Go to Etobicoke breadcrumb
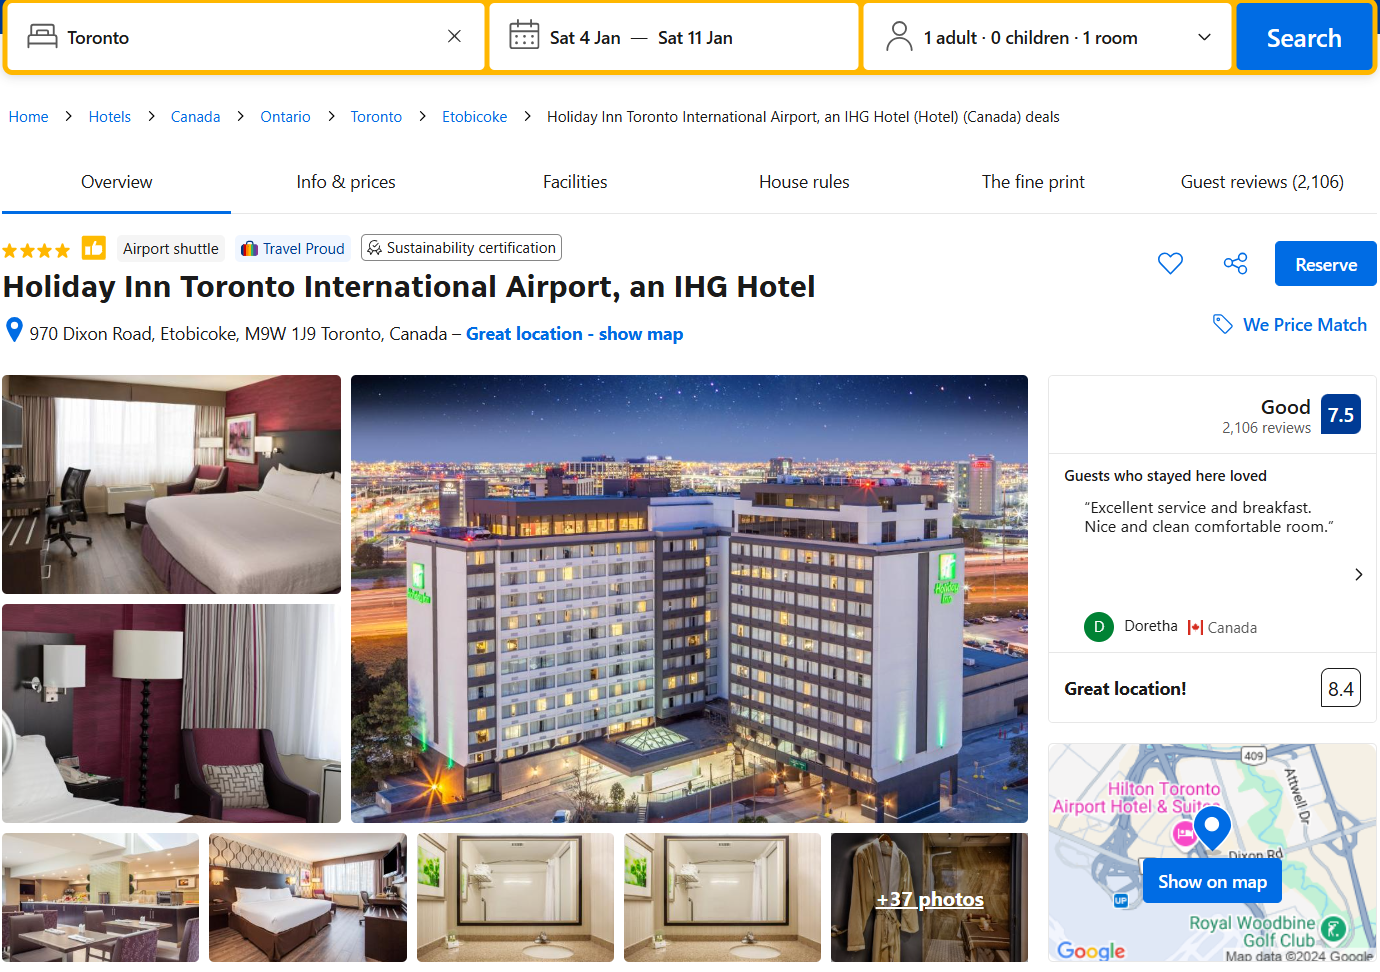Viewport: 1380px width, 972px height. click(474, 117)
